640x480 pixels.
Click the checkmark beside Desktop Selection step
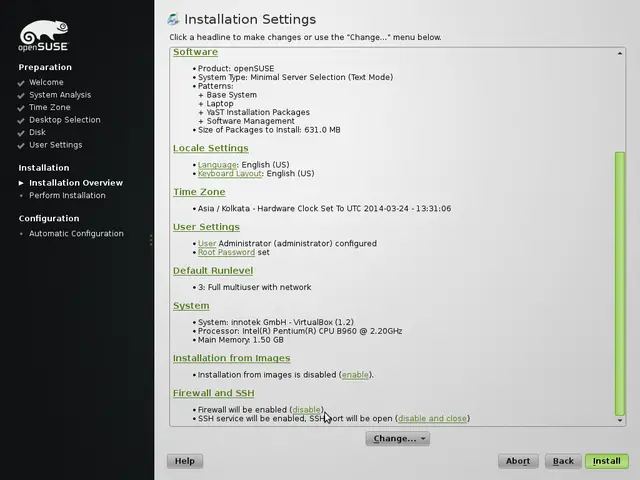tap(21, 121)
